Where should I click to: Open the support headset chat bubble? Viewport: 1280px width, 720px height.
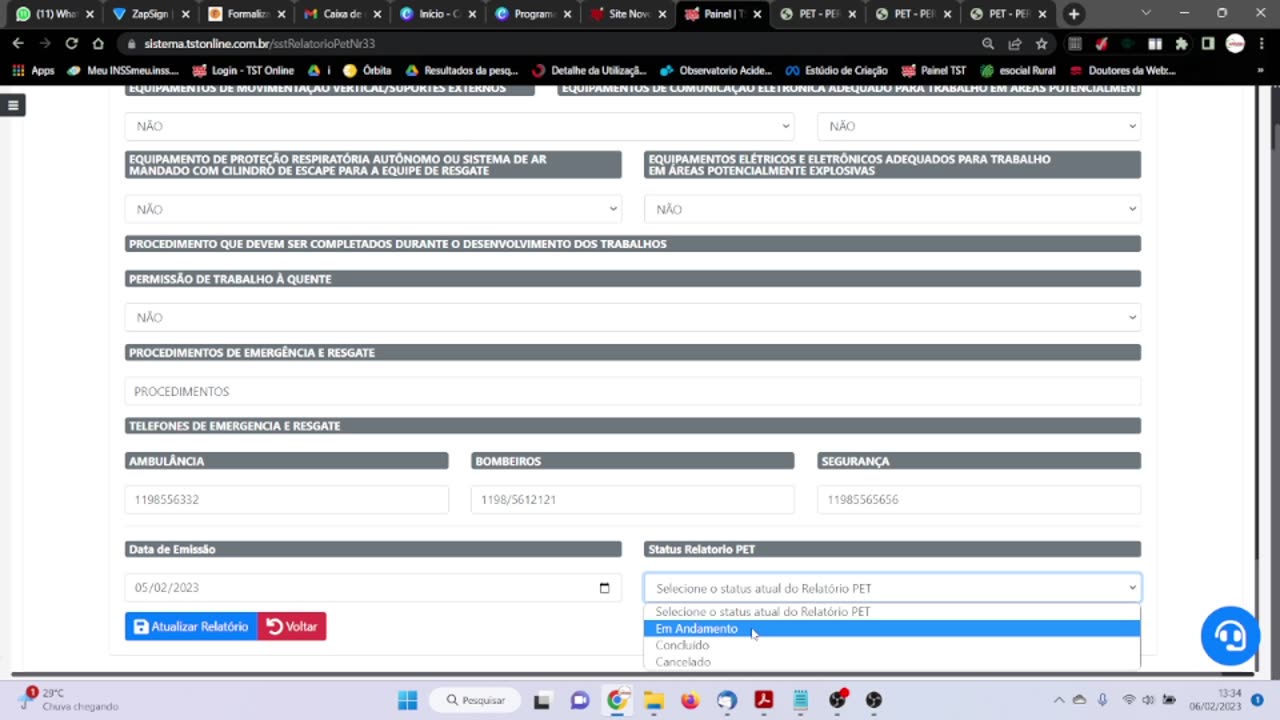pos(1230,635)
